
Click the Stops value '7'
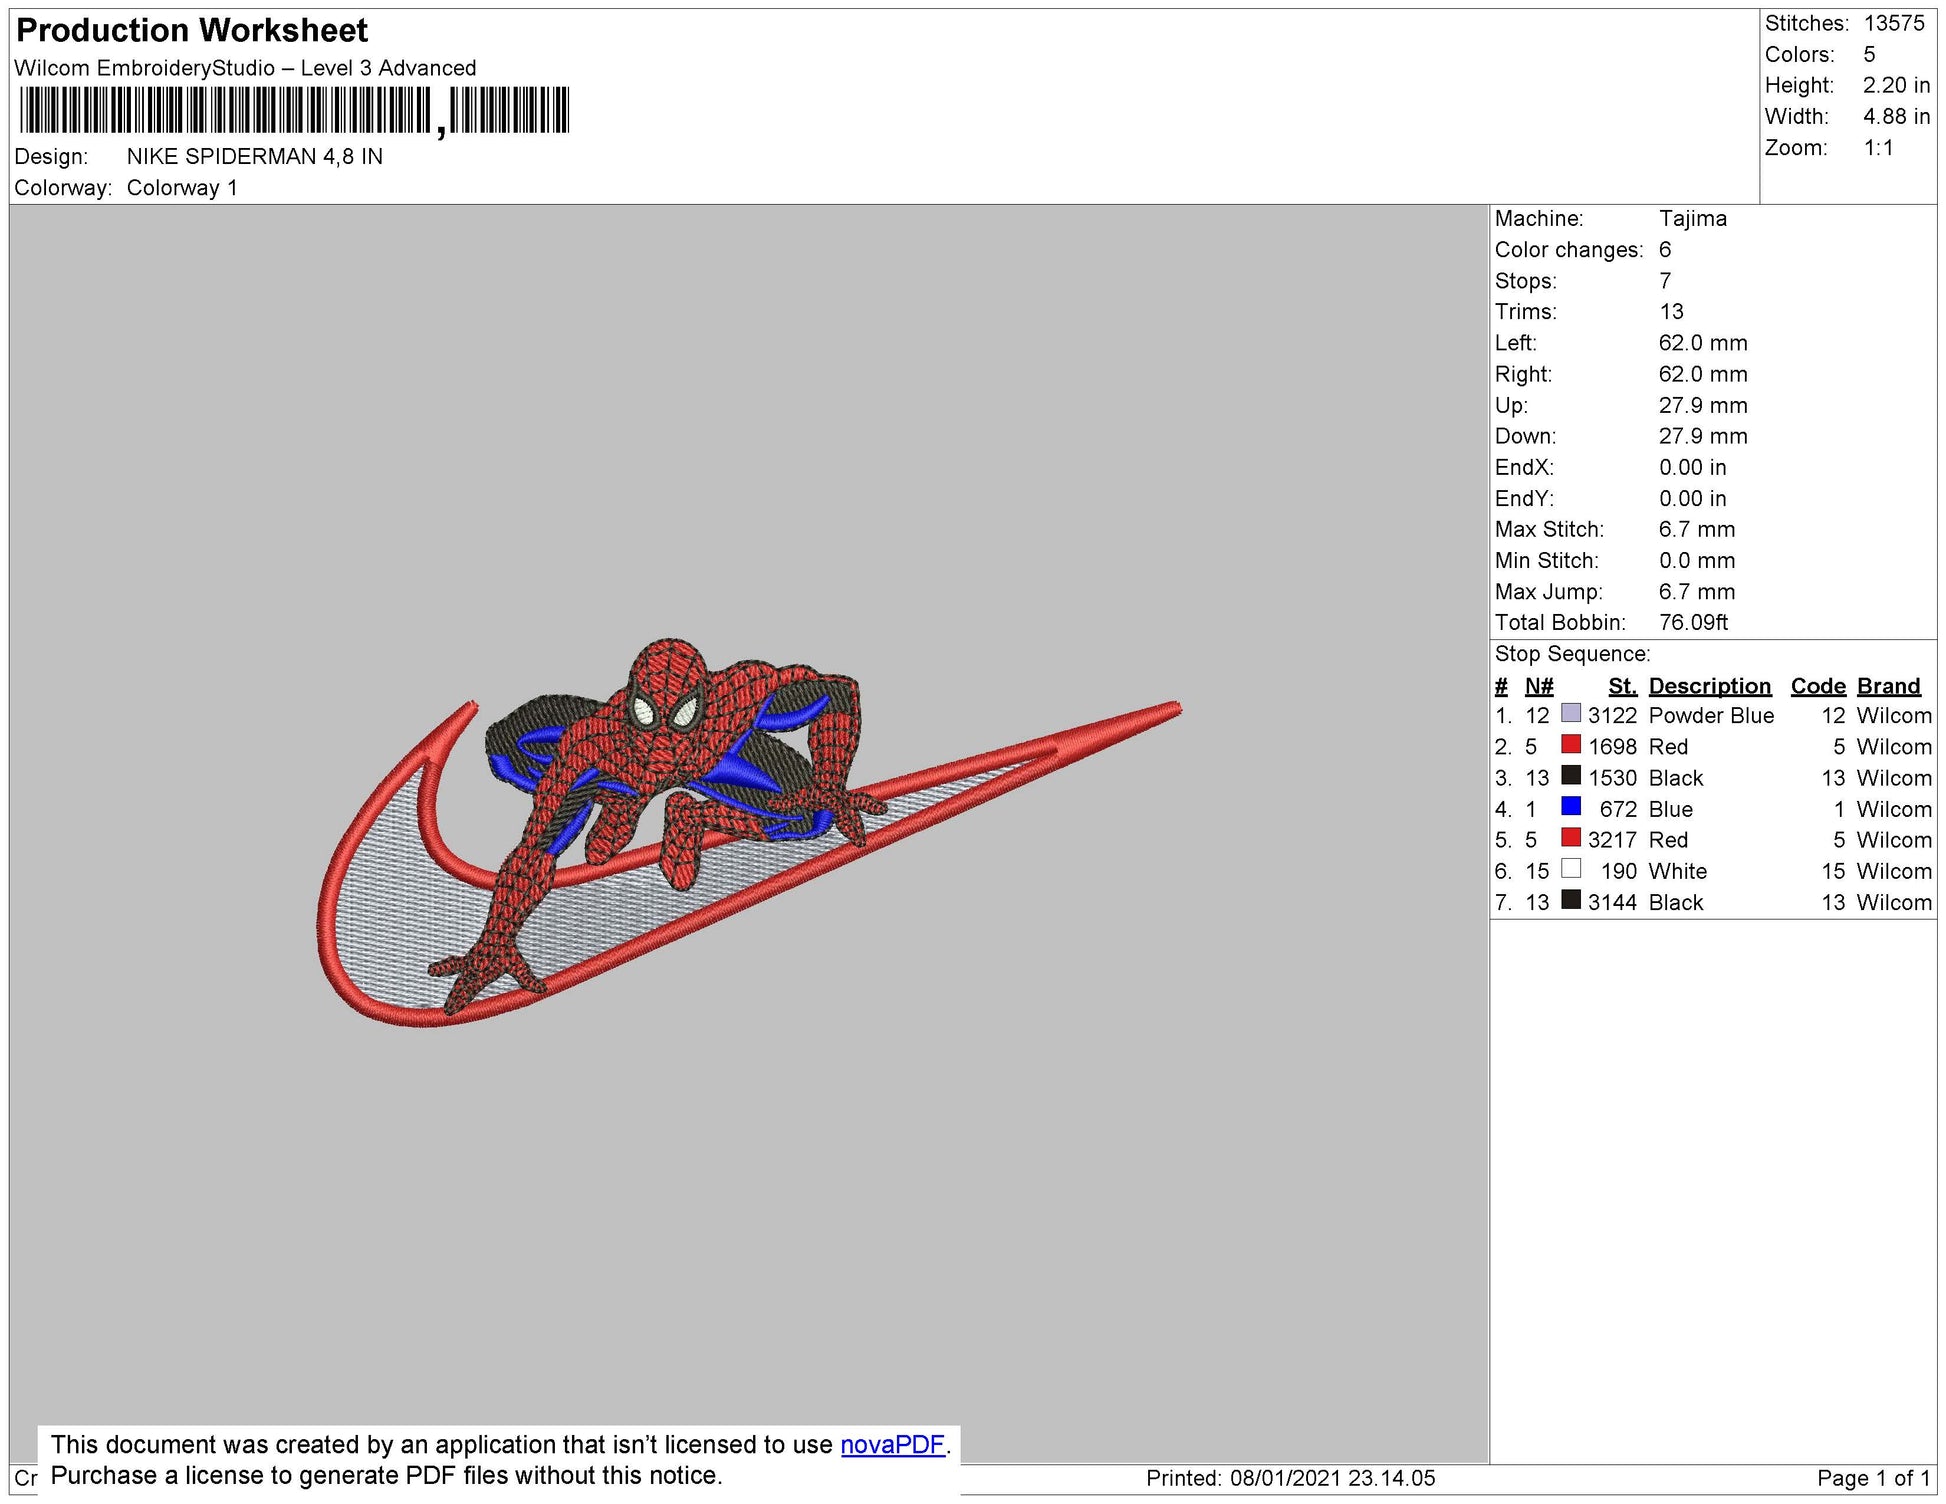click(1665, 281)
